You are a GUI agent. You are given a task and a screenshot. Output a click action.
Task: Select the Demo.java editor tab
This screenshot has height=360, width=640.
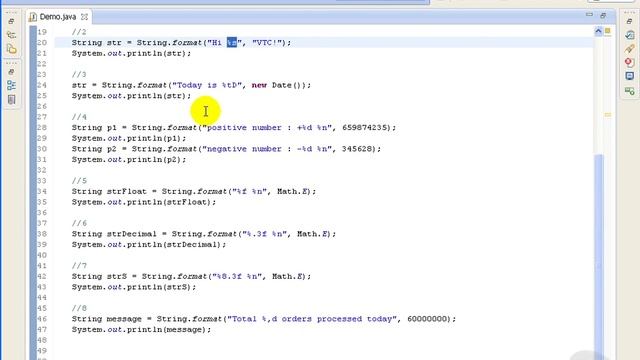(58, 17)
